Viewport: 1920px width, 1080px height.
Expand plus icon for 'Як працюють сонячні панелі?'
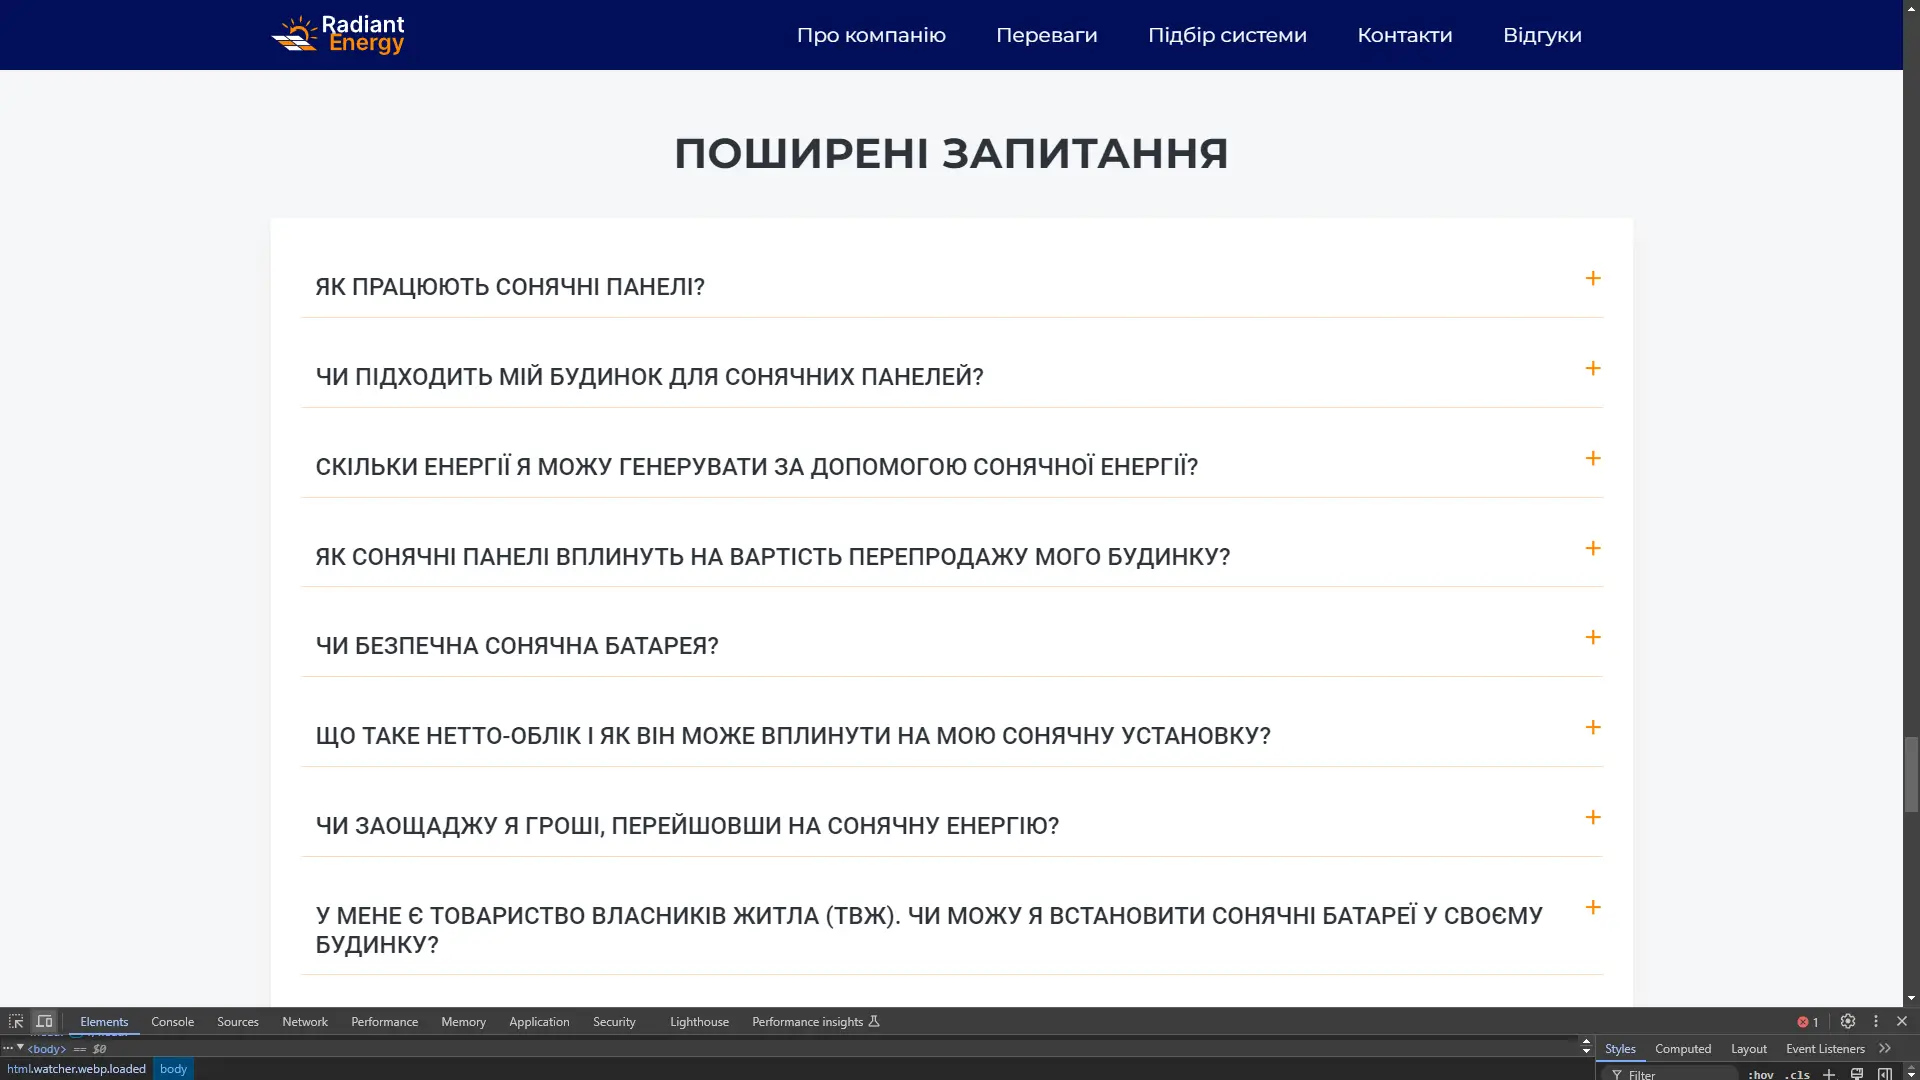click(1593, 278)
